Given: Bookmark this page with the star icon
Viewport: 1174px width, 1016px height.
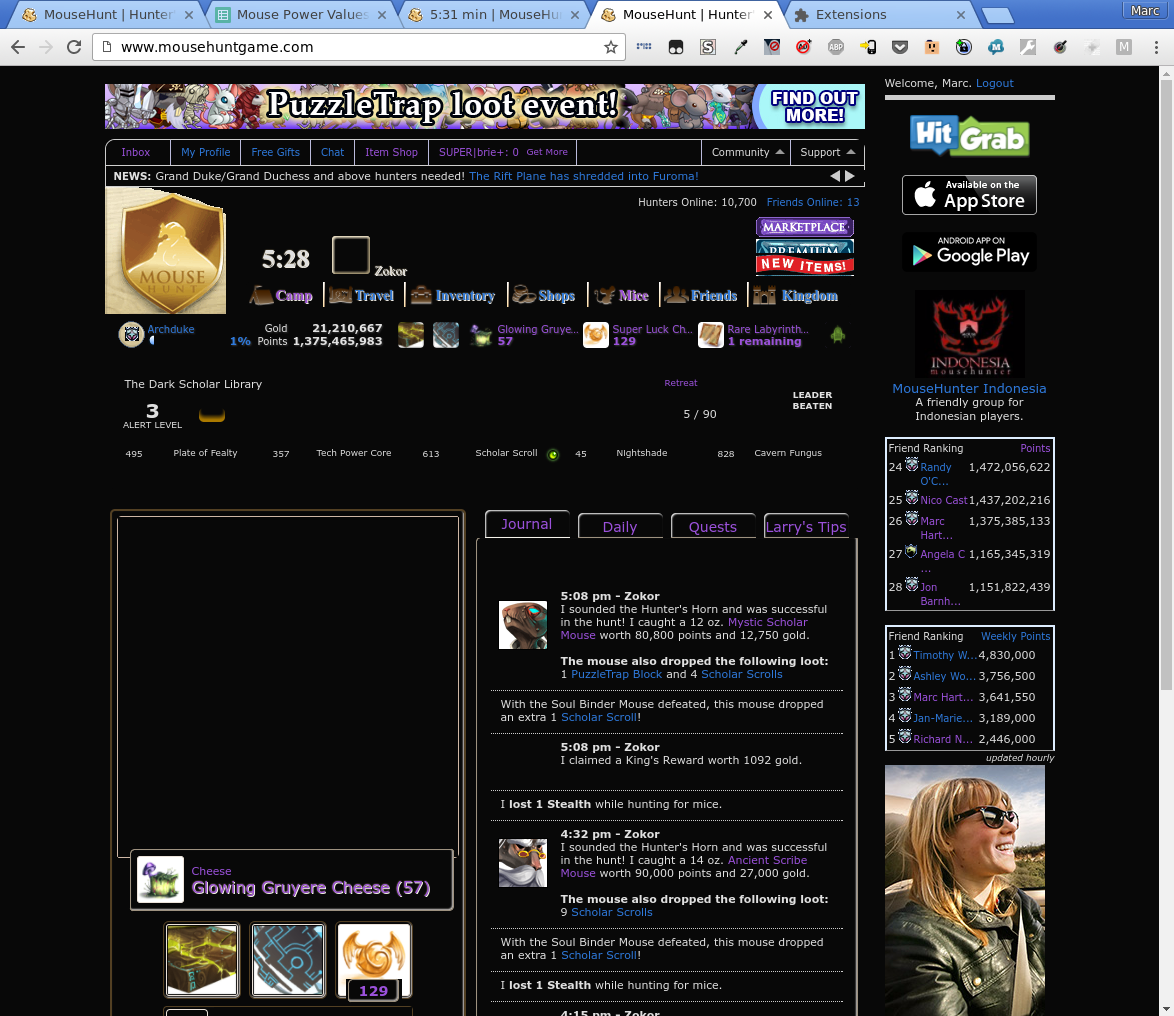Looking at the screenshot, I should 610,47.
